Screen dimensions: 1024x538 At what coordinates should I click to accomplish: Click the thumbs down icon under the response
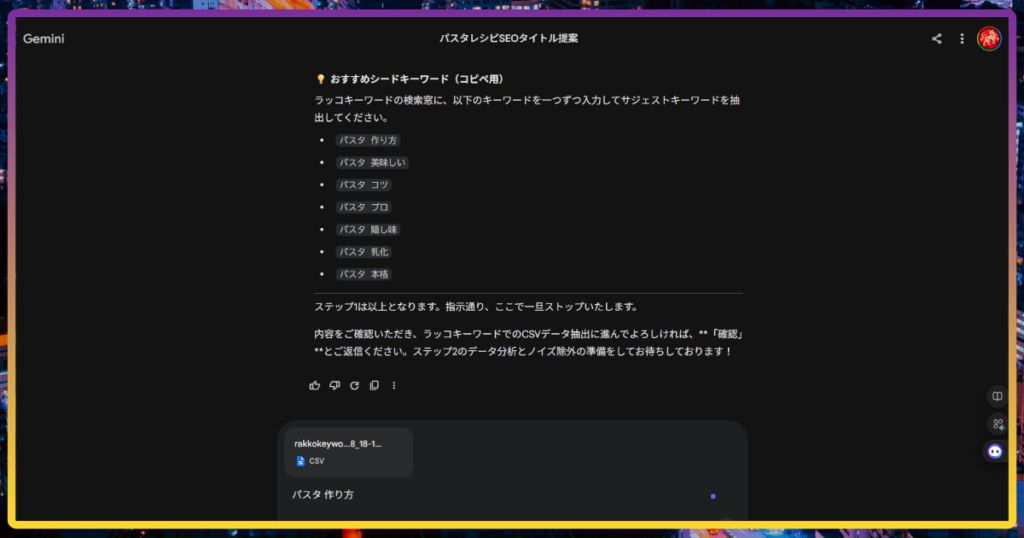pos(335,385)
